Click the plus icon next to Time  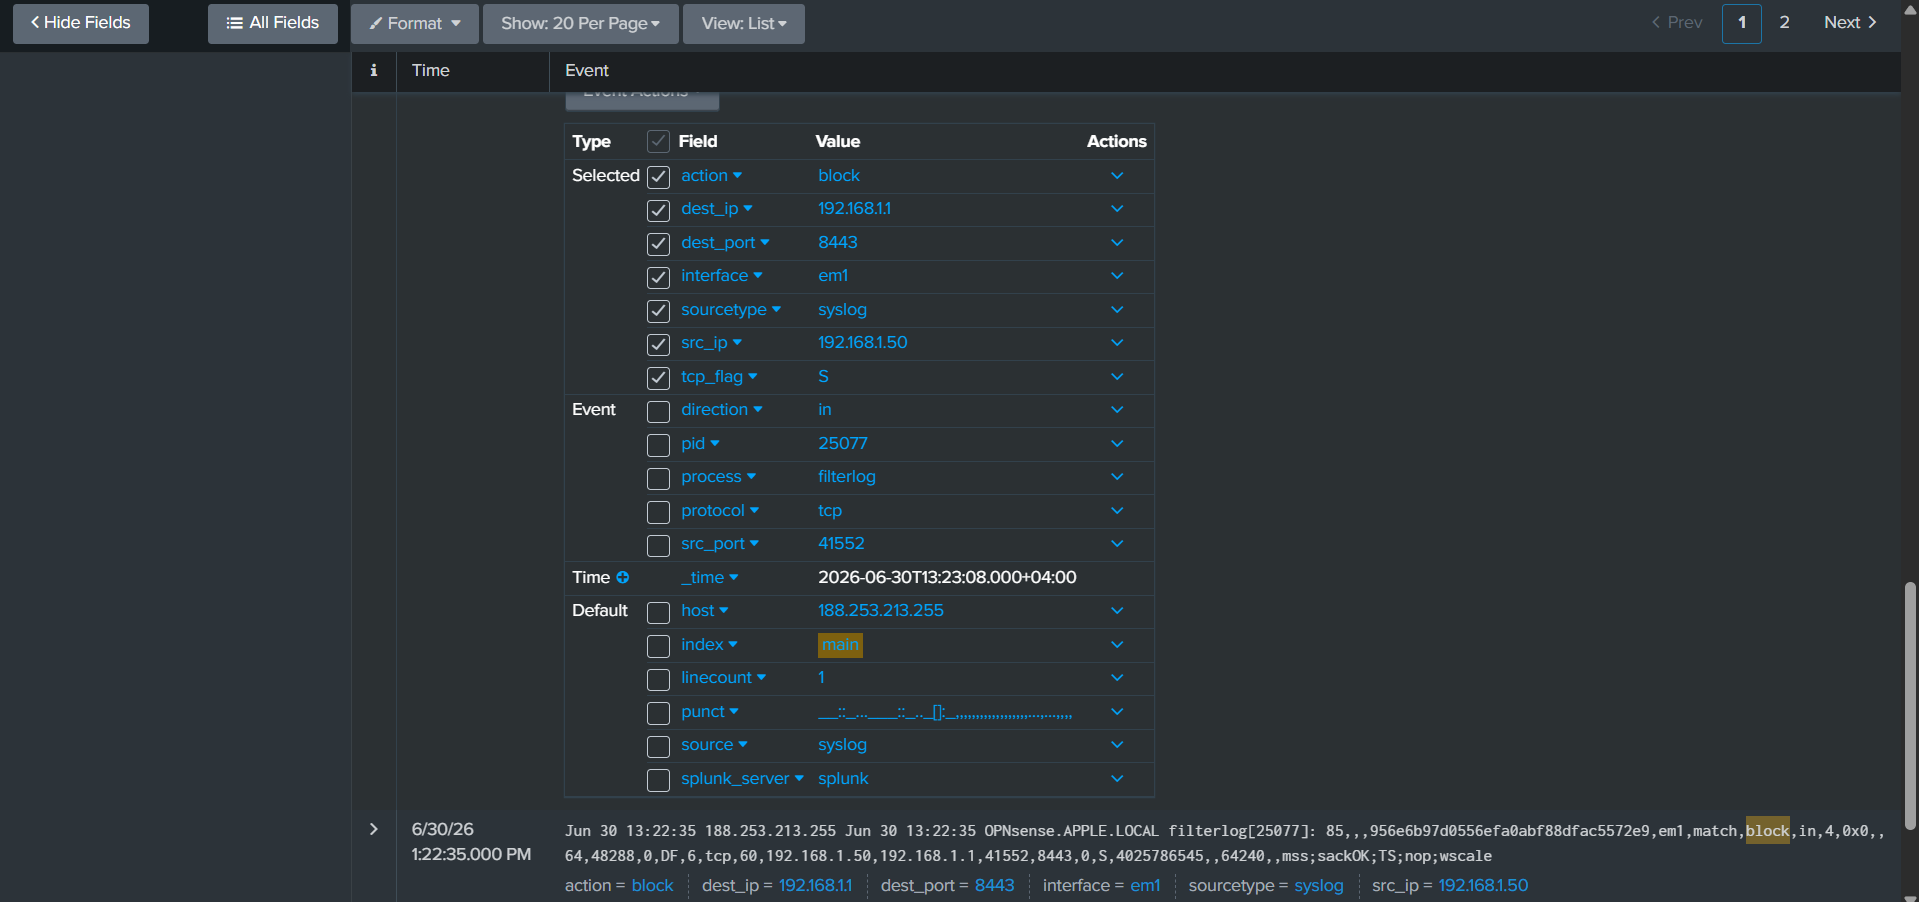click(x=623, y=578)
